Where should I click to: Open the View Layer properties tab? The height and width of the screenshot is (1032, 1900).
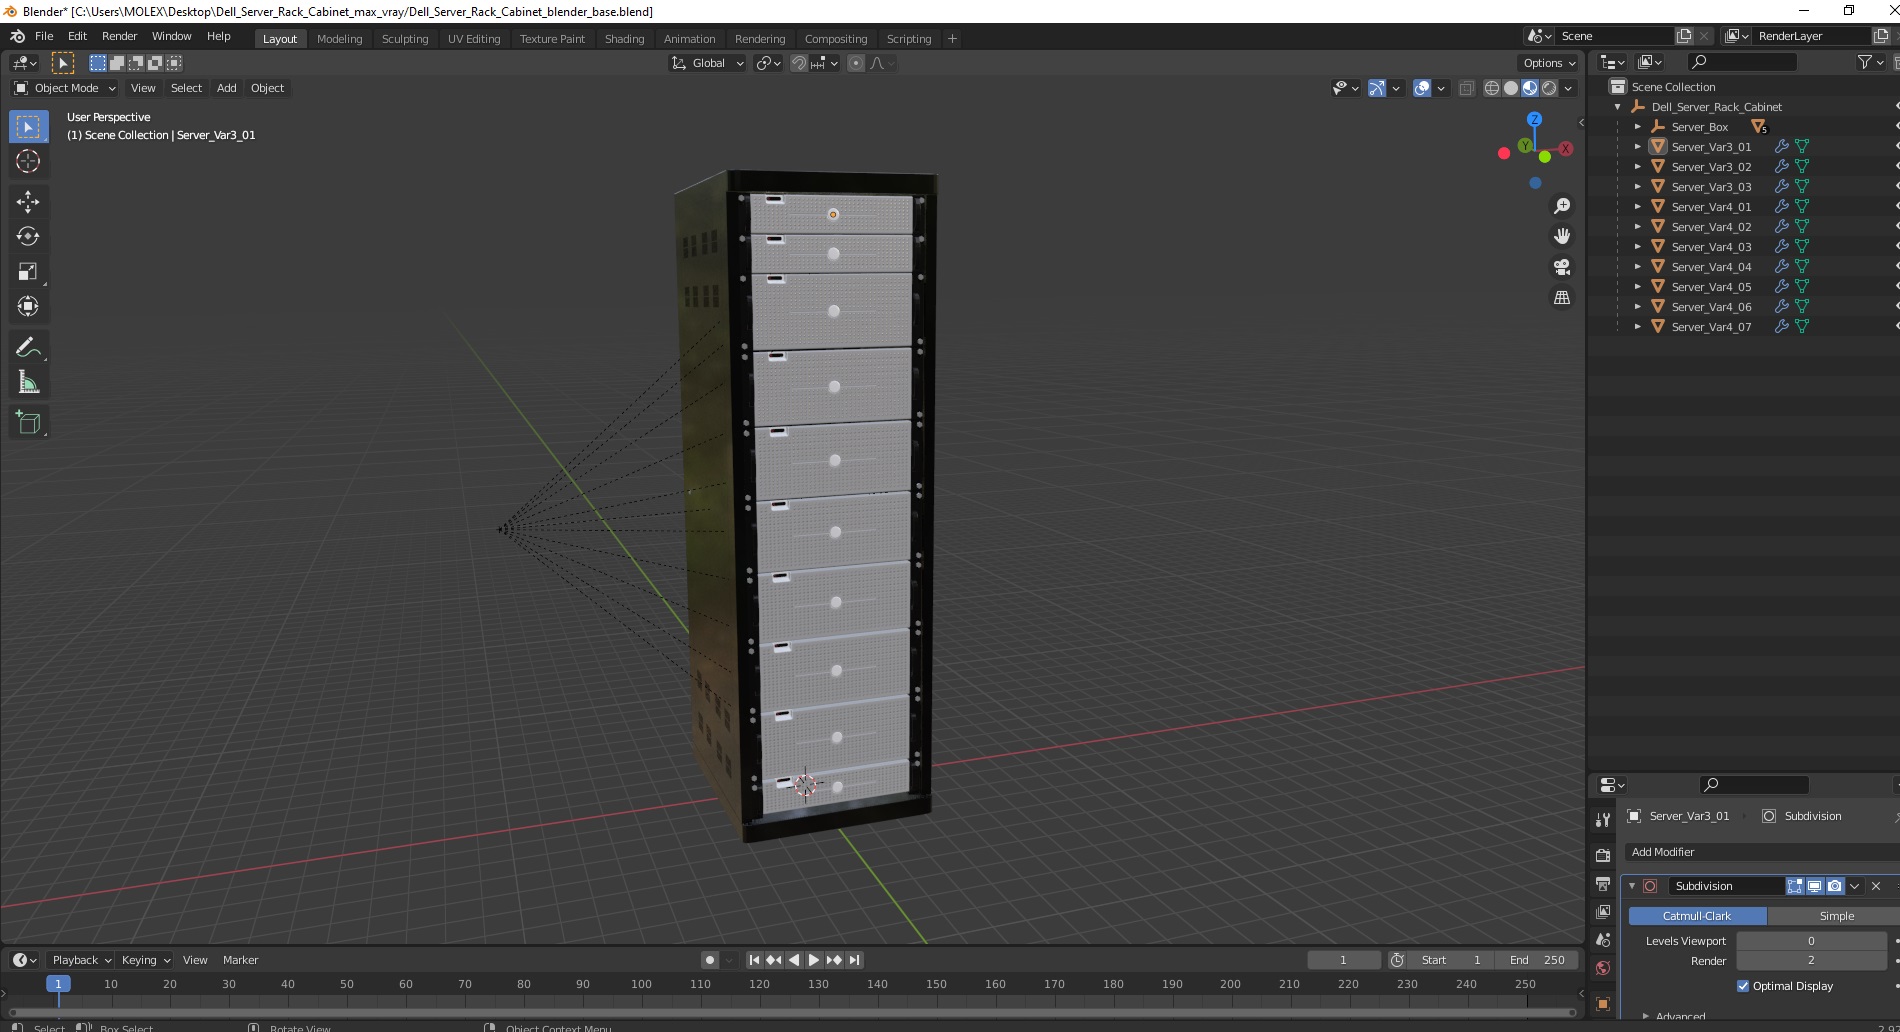point(1603,912)
